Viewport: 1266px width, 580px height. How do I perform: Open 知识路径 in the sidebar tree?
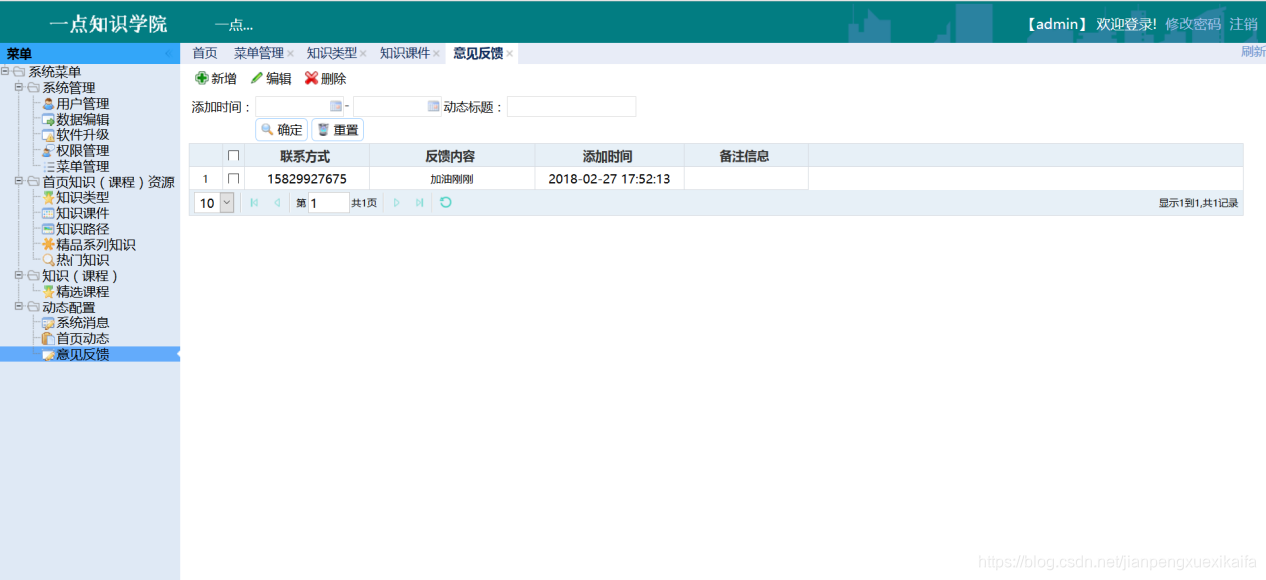click(82, 229)
